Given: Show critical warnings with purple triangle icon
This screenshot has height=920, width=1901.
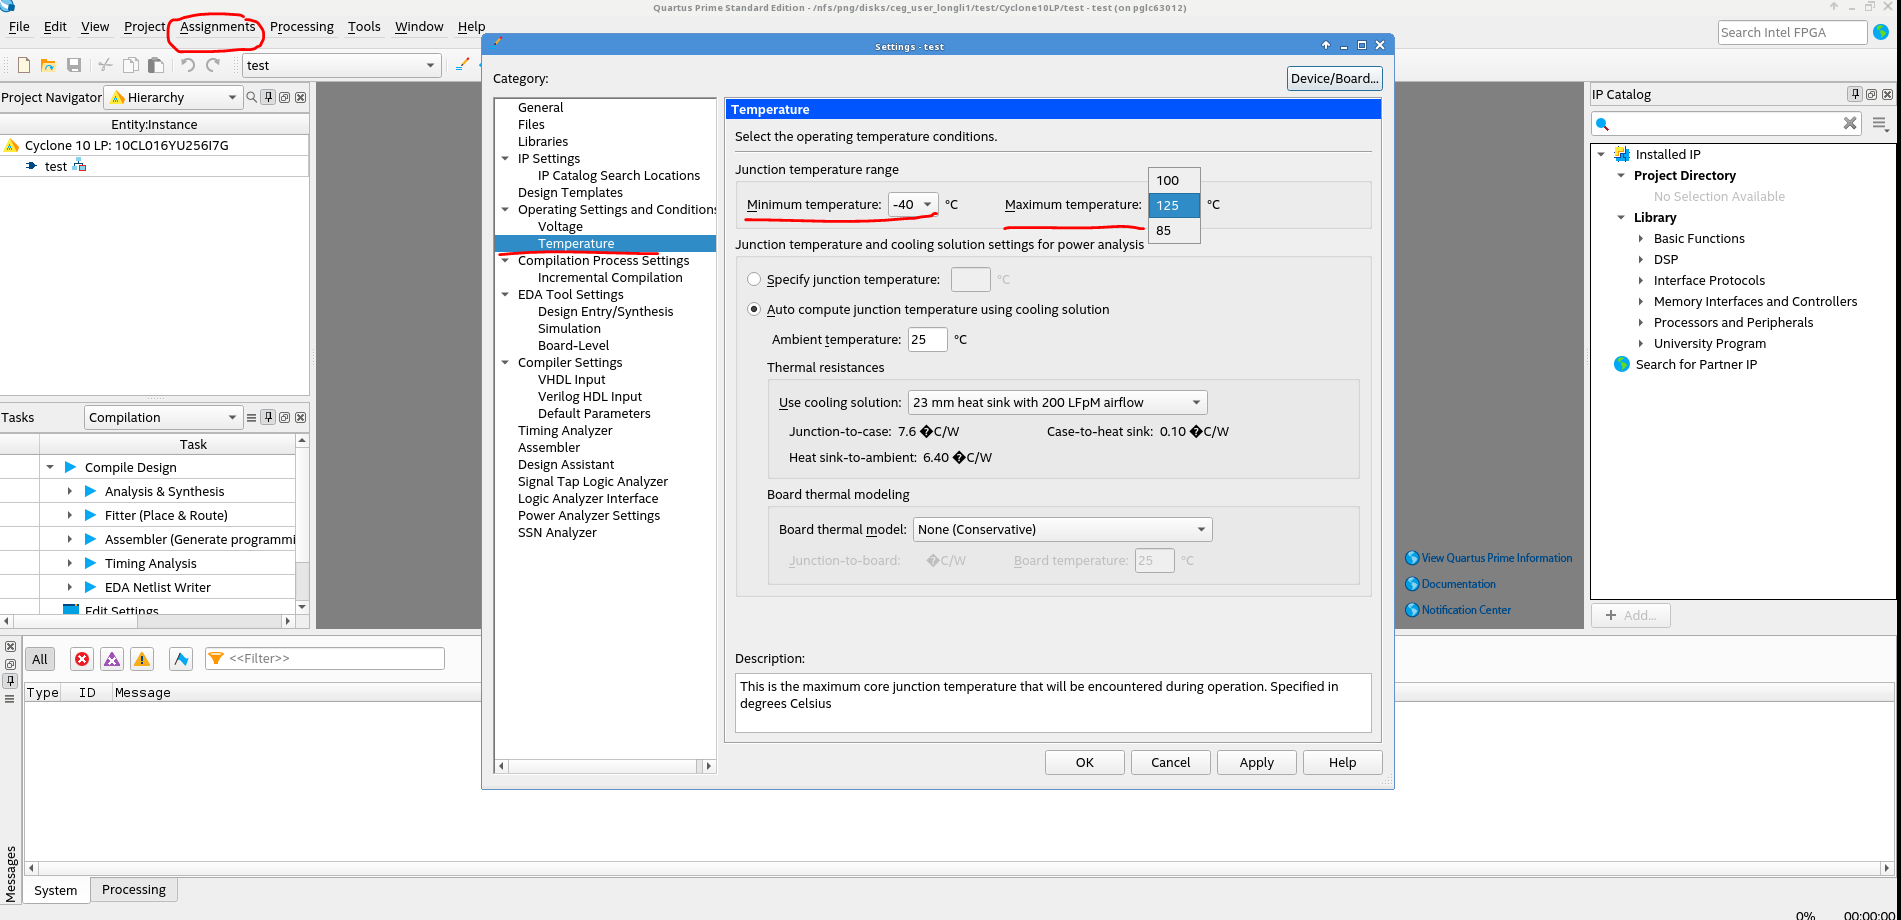Looking at the screenshot, I should coord(112,659).
